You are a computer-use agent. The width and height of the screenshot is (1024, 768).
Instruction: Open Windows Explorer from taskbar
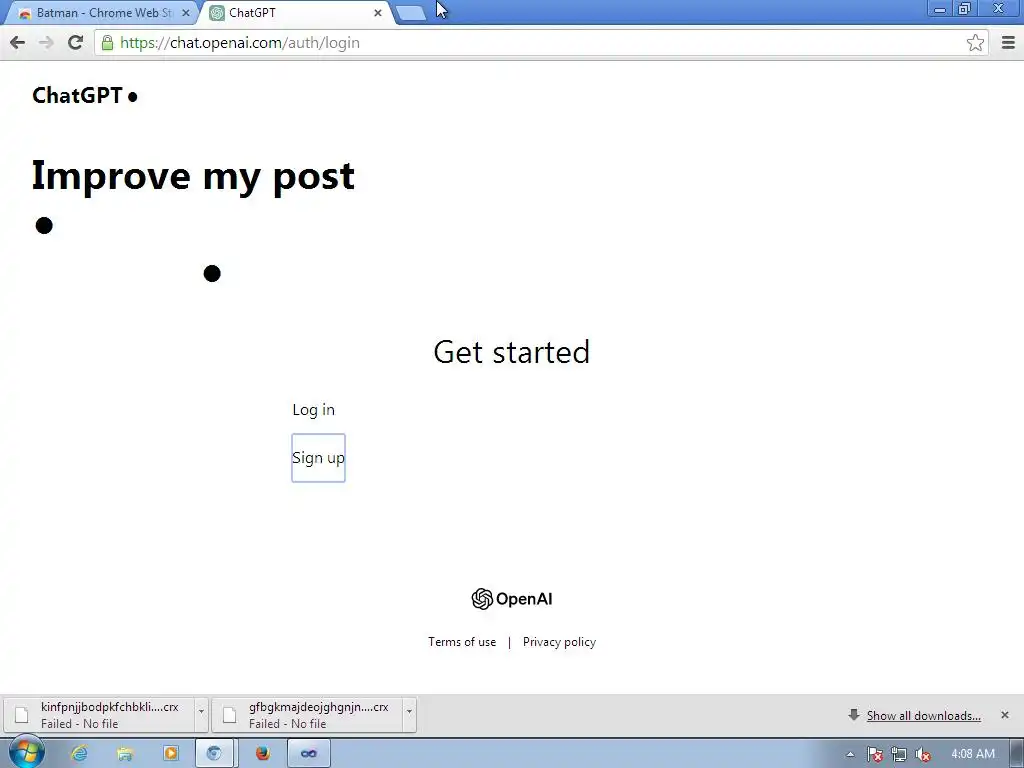pos(125,754)
